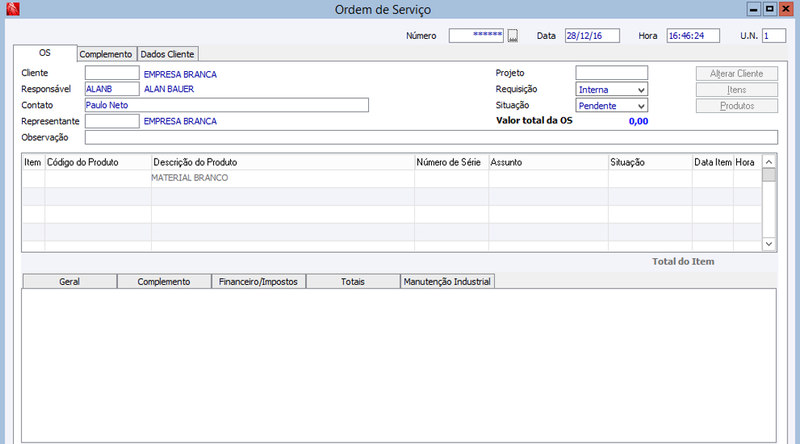Open the Totais tab
Screen dimensions: 800x444
[353, 282]
